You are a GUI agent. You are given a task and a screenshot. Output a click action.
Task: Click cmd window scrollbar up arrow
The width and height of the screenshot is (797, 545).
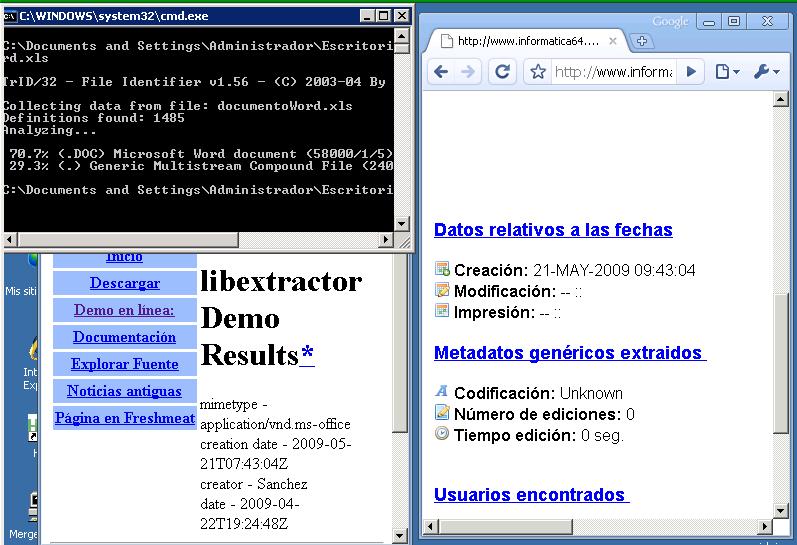pyautogui.click(x=402, y=36)
